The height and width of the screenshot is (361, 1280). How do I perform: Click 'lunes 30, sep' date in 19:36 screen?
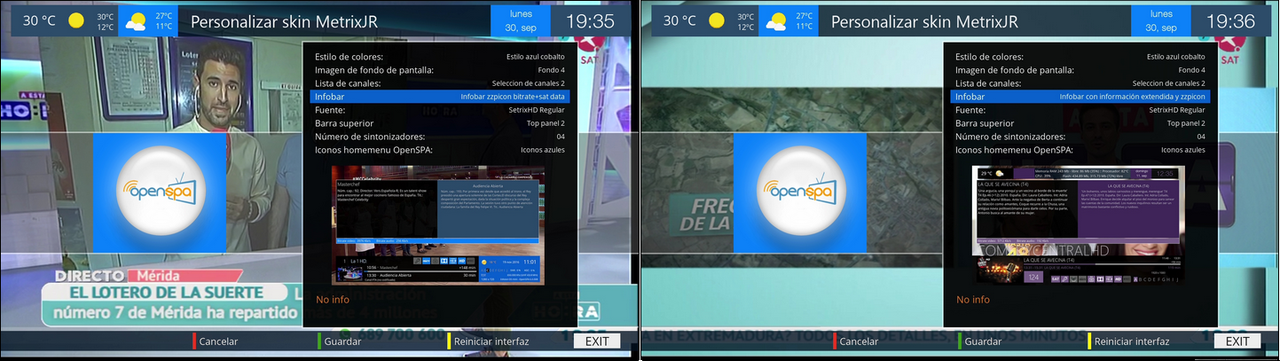pyautogui.click(x=1160, y=21)
